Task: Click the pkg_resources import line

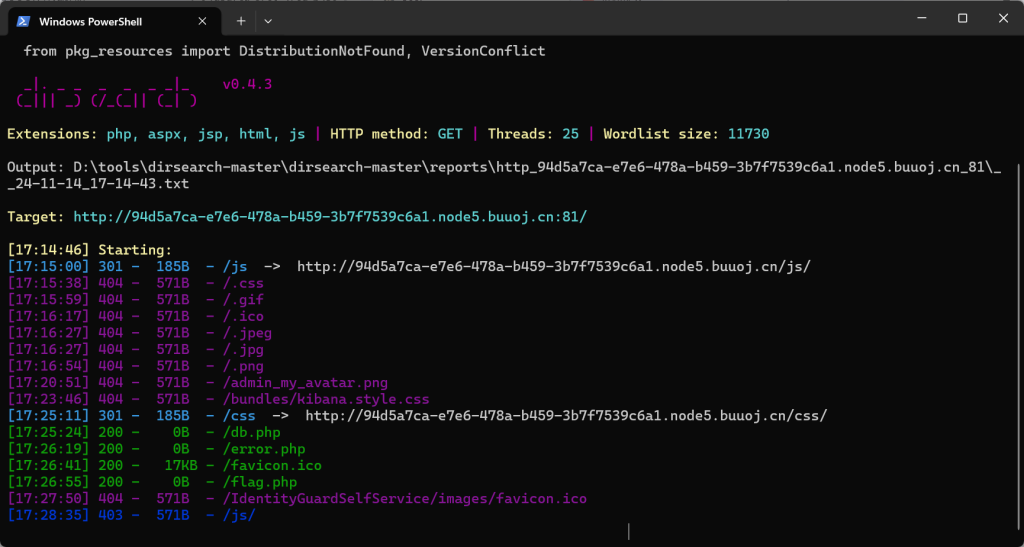Action: (284, 51)
